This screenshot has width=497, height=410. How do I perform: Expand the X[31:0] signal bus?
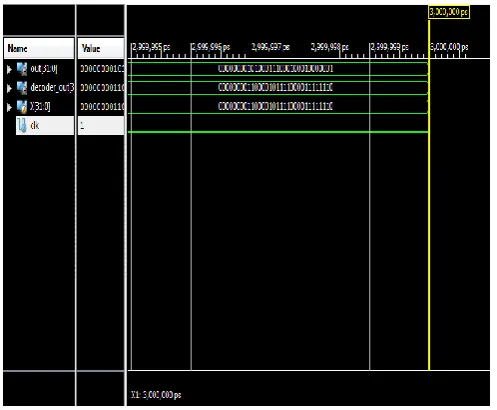9,107
